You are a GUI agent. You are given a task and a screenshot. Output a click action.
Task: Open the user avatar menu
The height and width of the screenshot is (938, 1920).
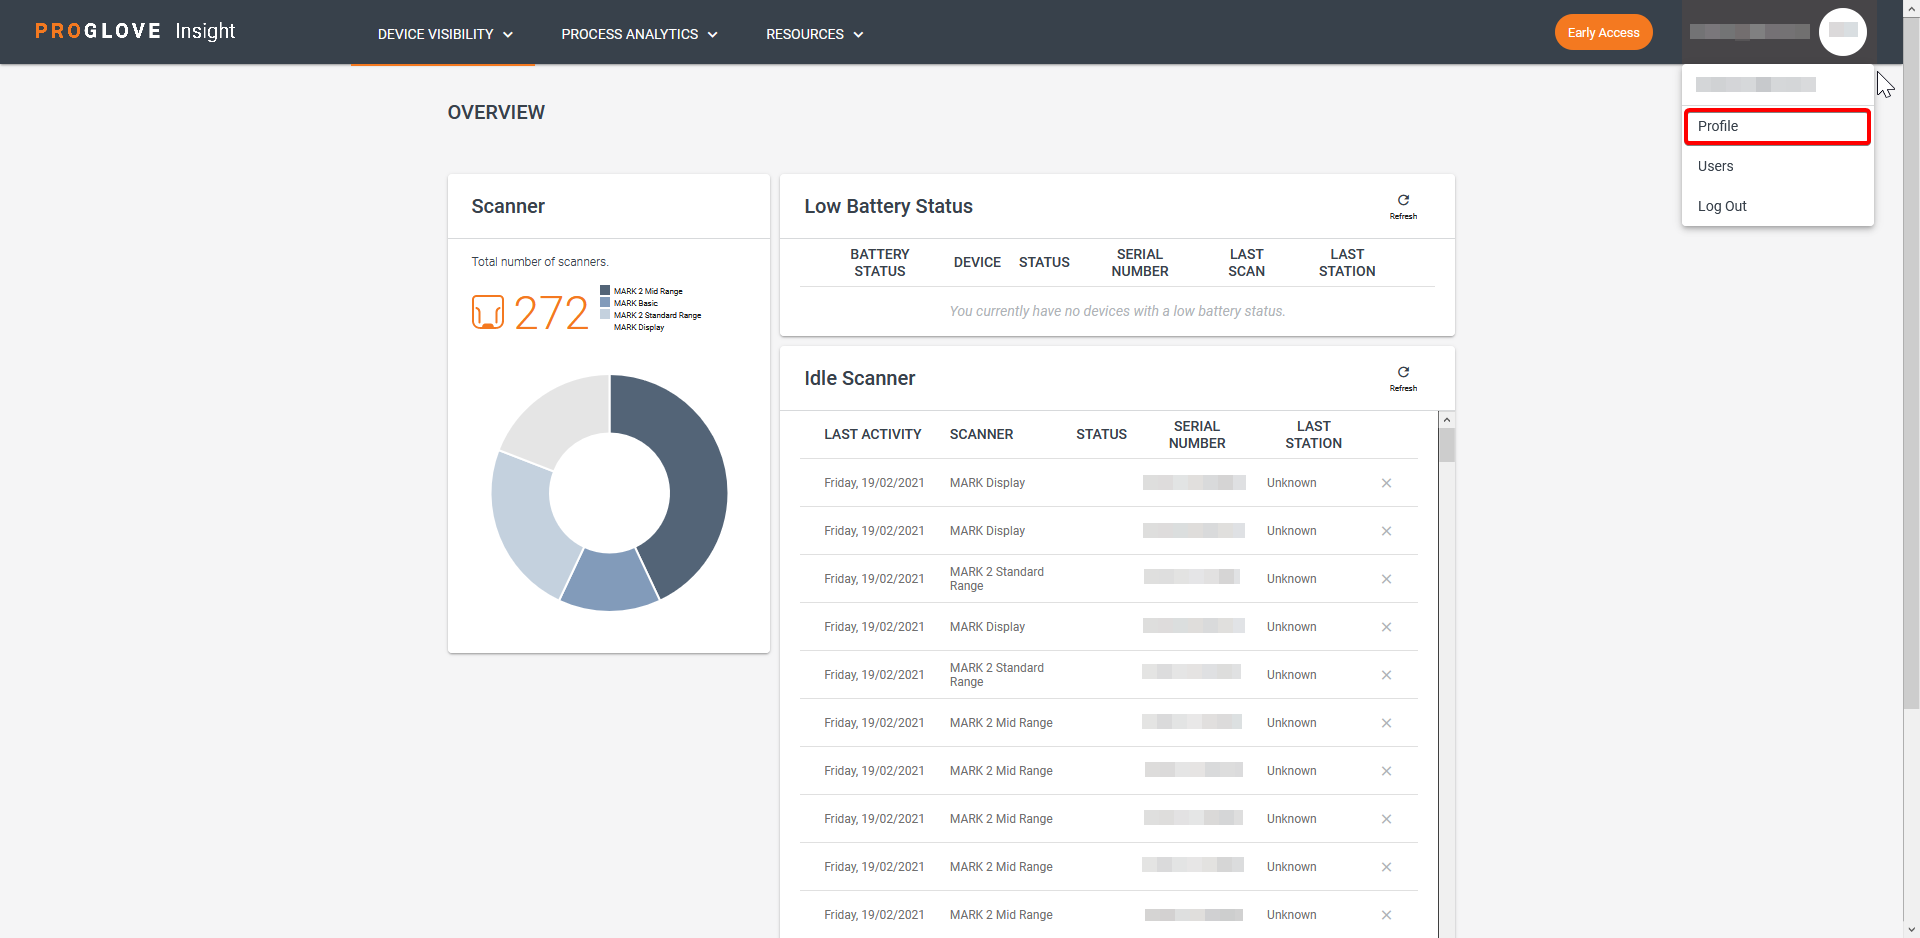point(1843,32)
